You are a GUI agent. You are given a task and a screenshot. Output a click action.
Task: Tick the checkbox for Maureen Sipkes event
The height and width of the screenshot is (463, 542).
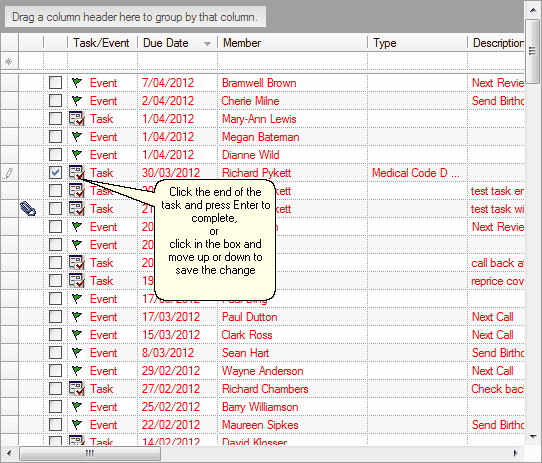pyautogui.click(x=55, y=424)
